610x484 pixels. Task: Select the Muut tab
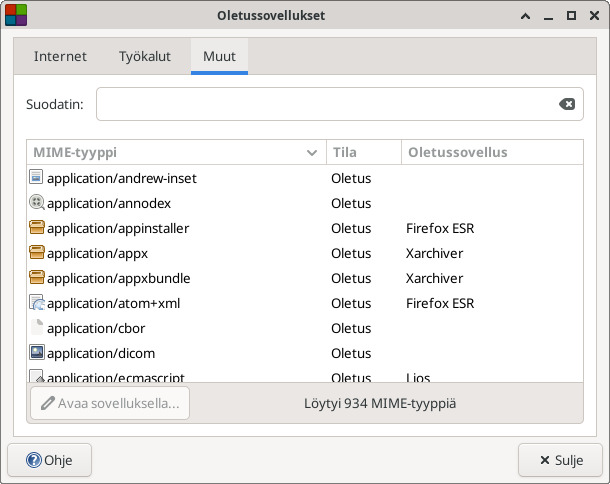tap(219, 57)
